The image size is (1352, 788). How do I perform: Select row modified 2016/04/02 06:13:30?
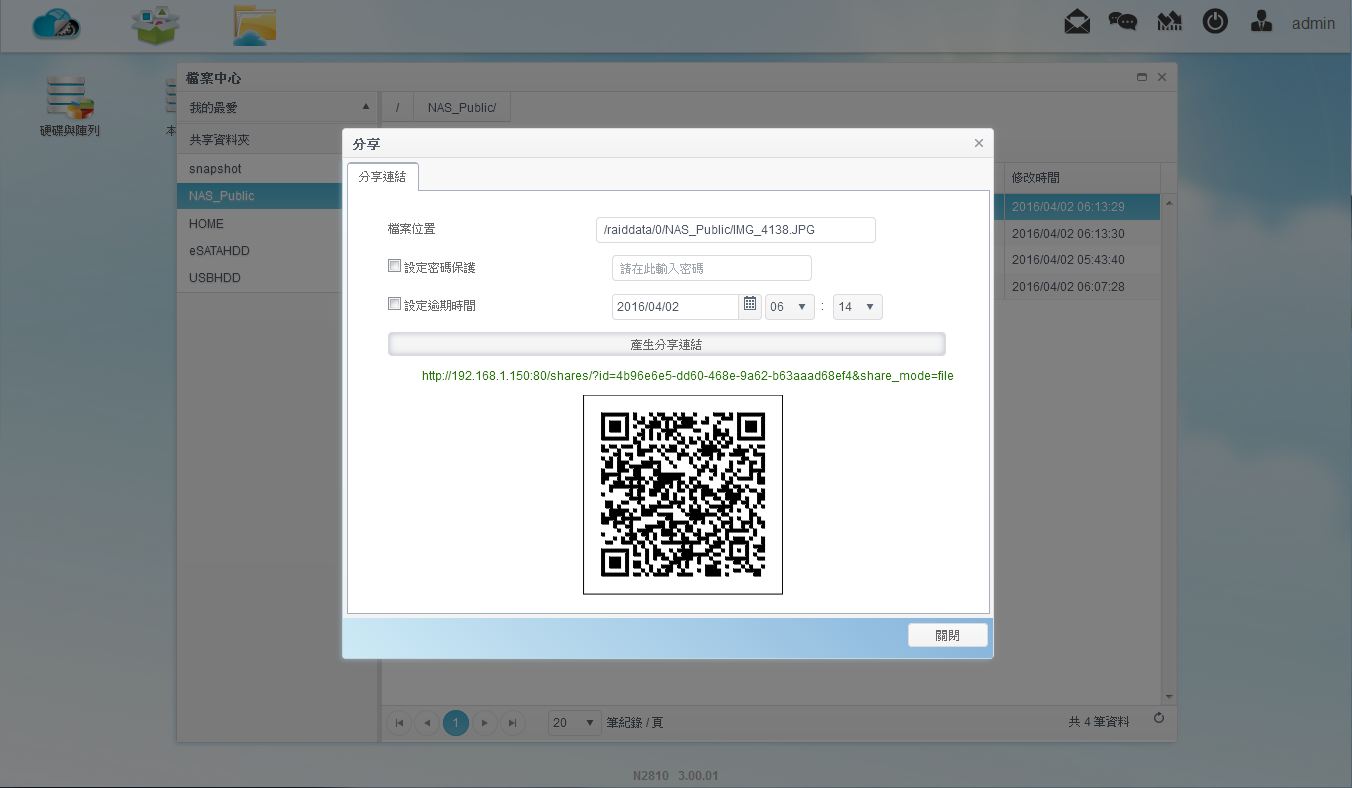tap(1082, 233)
